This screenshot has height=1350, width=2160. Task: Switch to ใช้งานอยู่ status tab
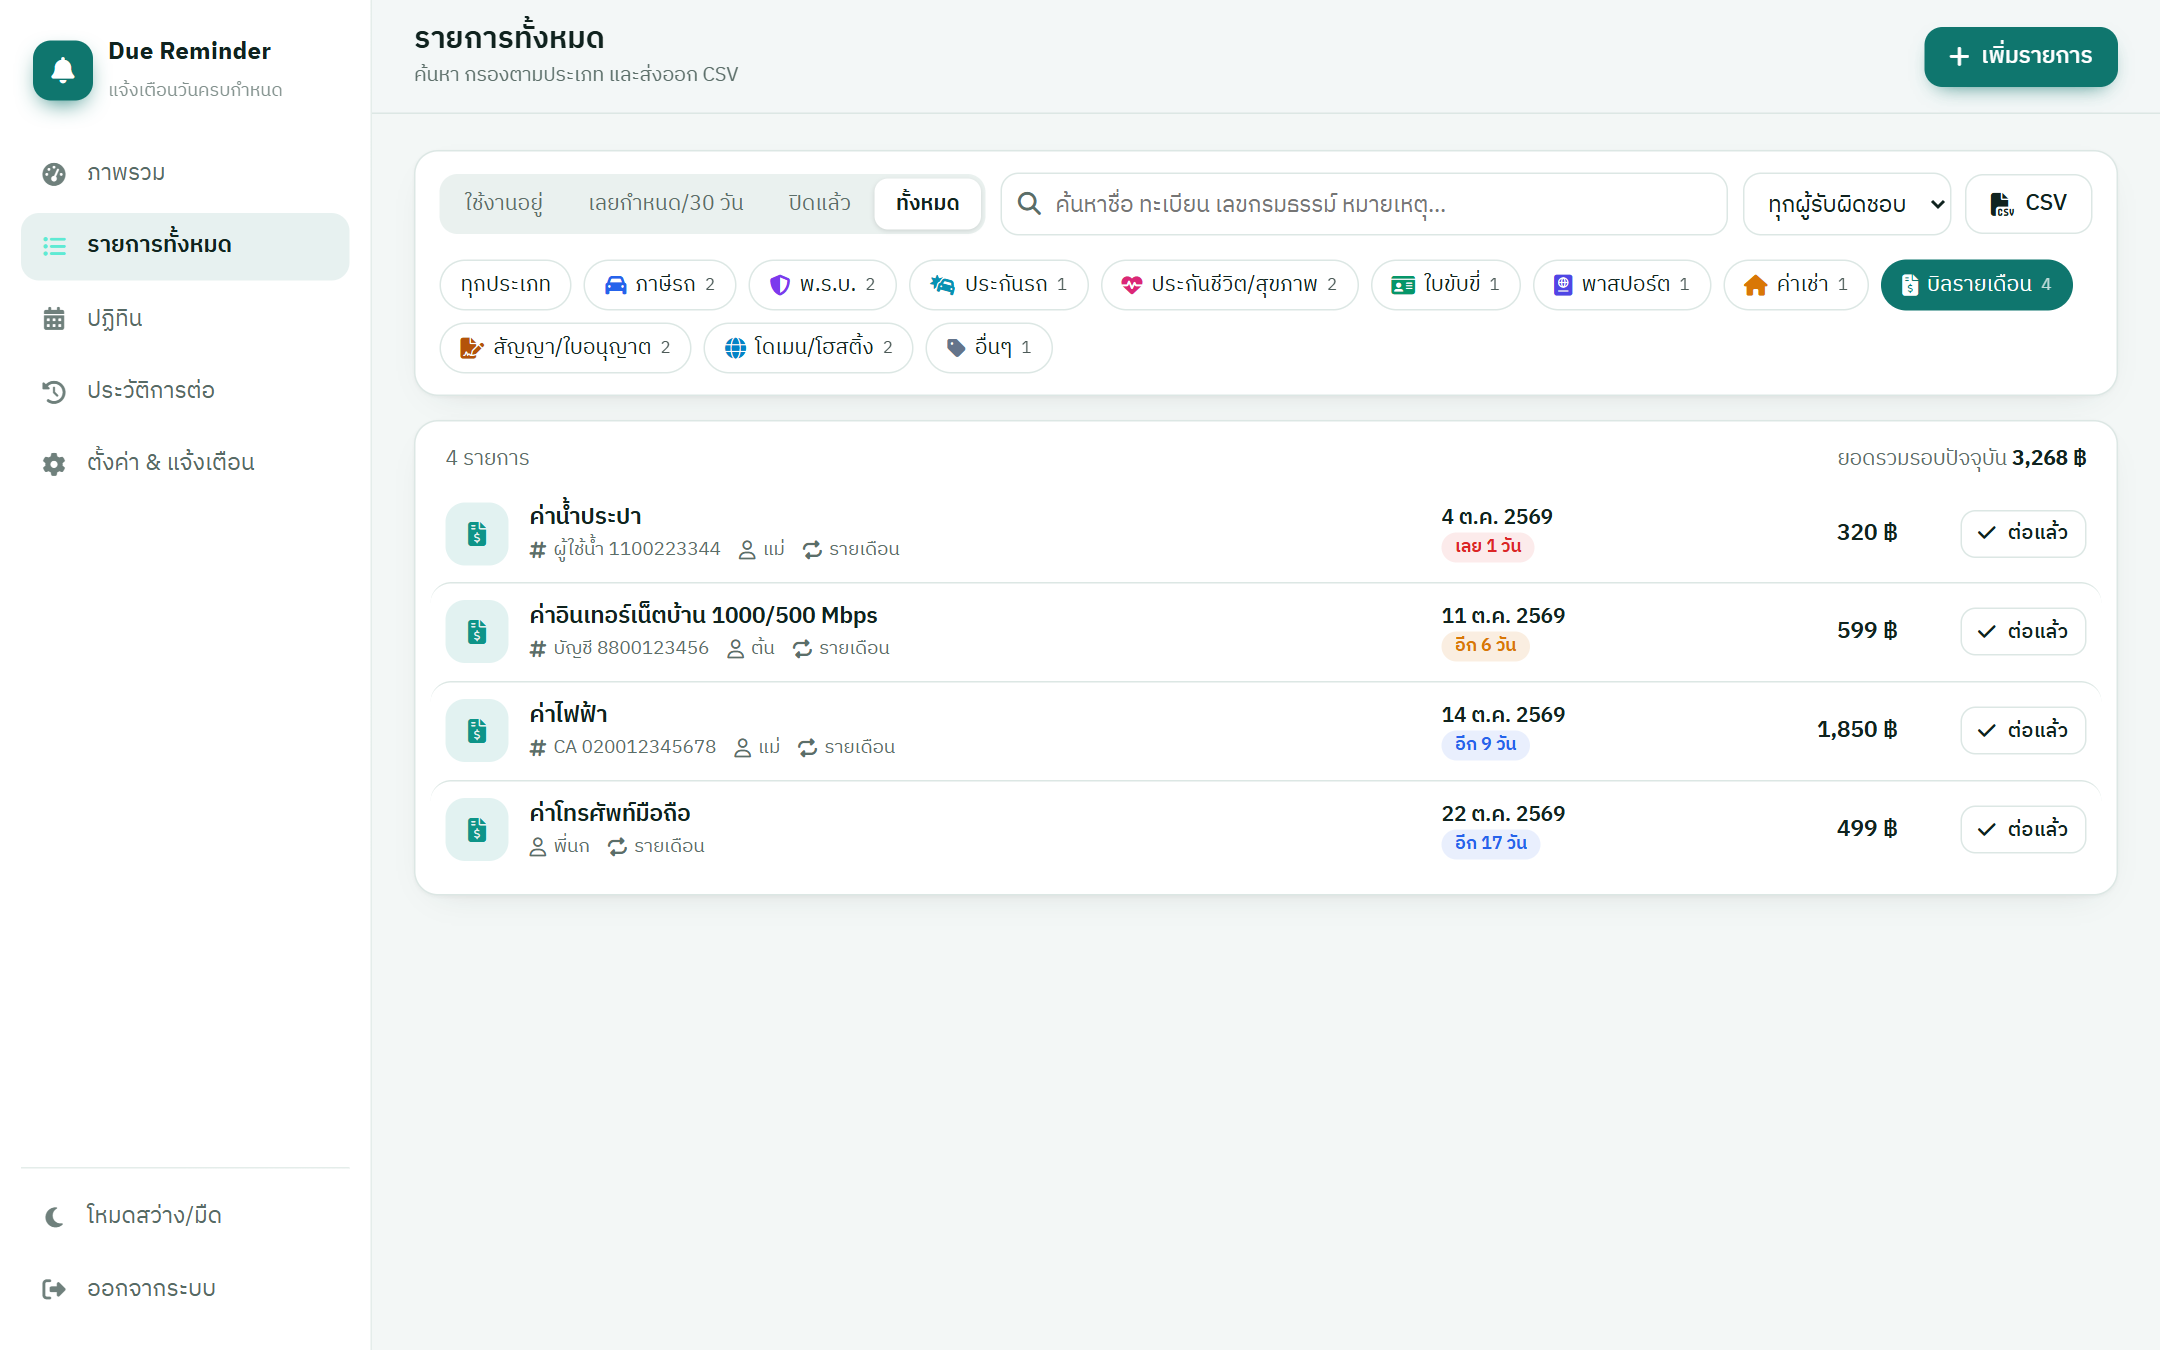[x=503, y=203]
